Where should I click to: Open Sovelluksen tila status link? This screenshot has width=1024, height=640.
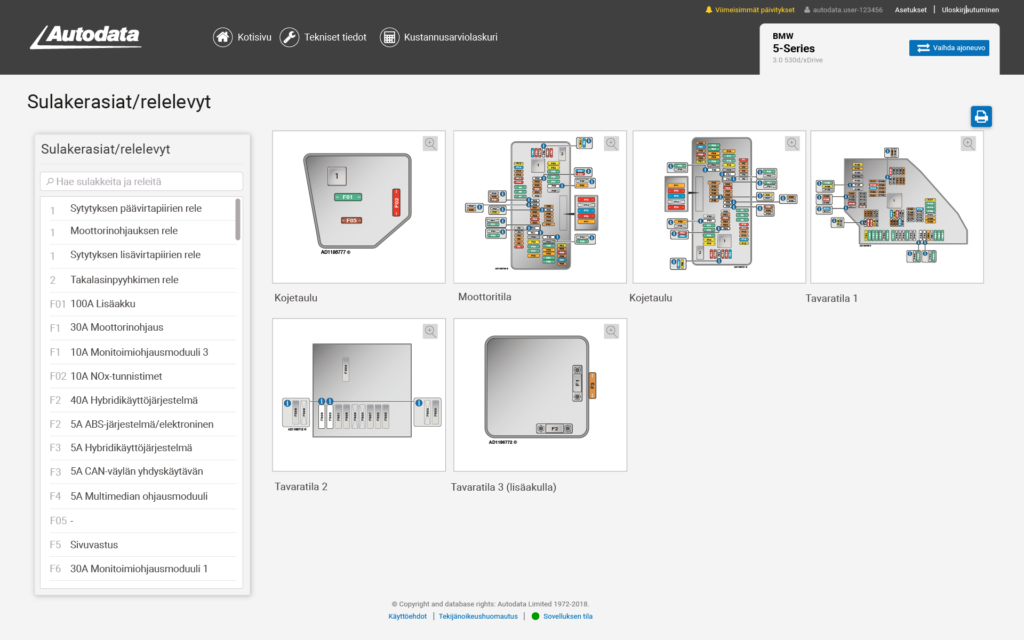point(562,616)
